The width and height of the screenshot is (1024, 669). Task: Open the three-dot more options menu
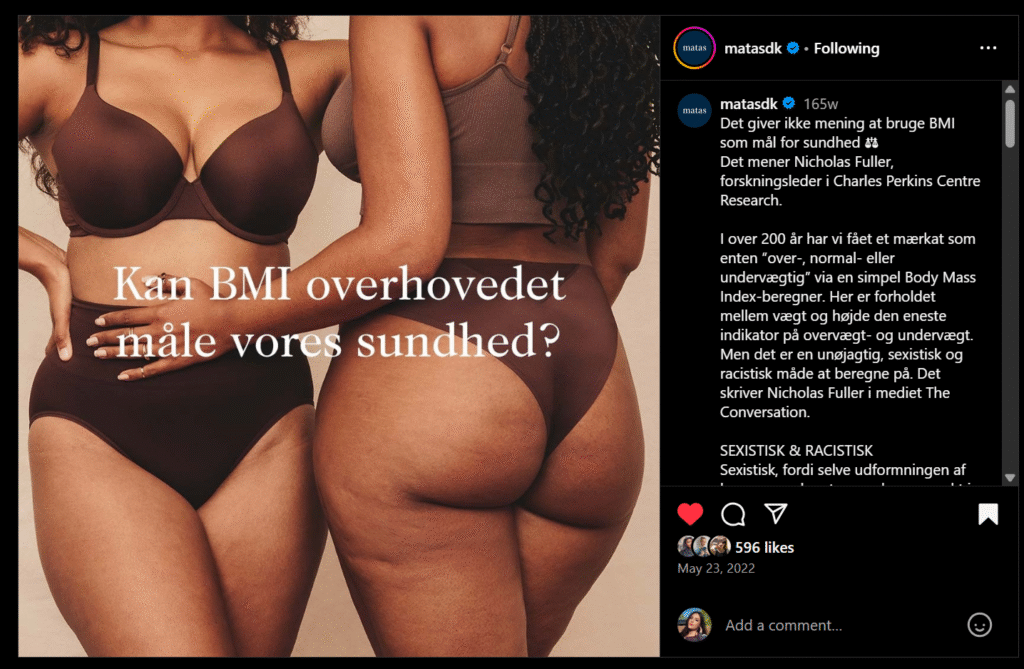[x=988, y=48]
